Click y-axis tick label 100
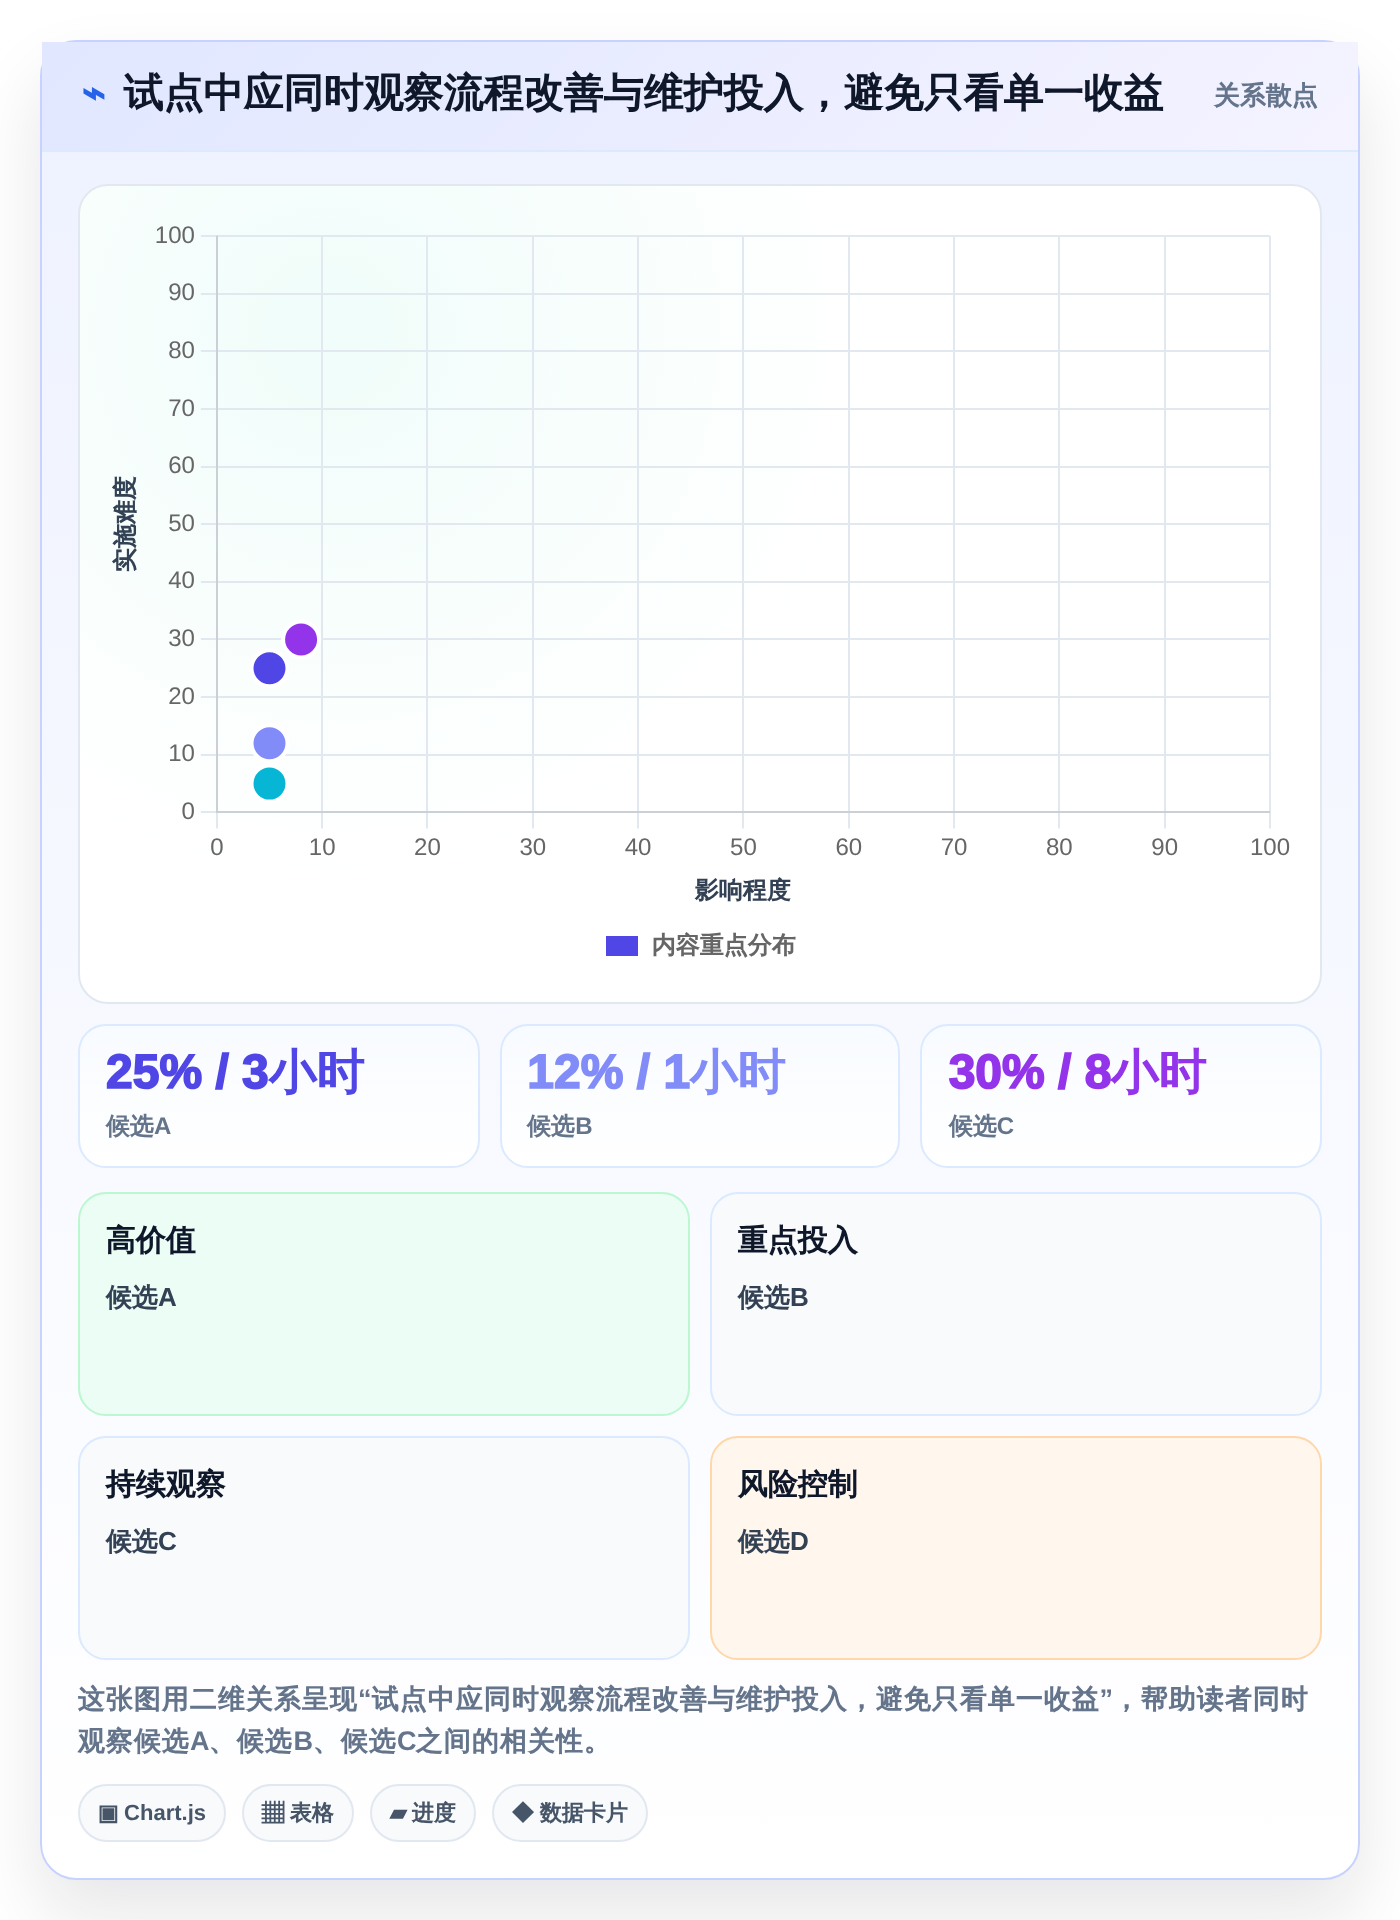The image size is (1400, 1920). point(175,235)
